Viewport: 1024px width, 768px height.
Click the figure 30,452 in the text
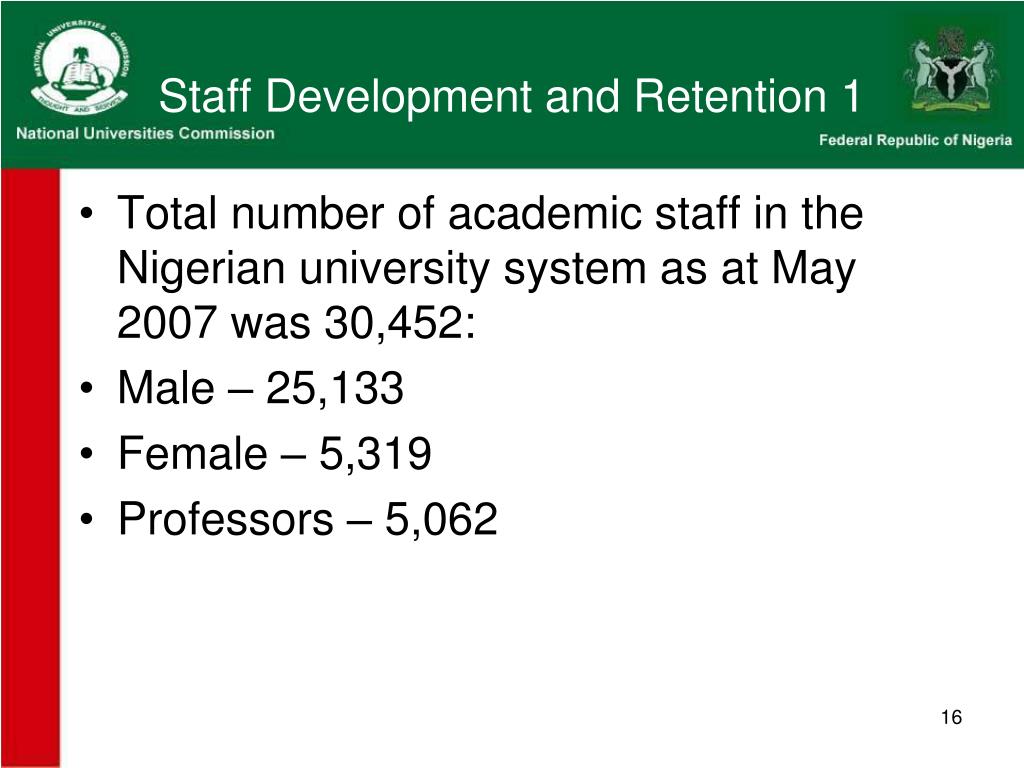click(394, 323)
